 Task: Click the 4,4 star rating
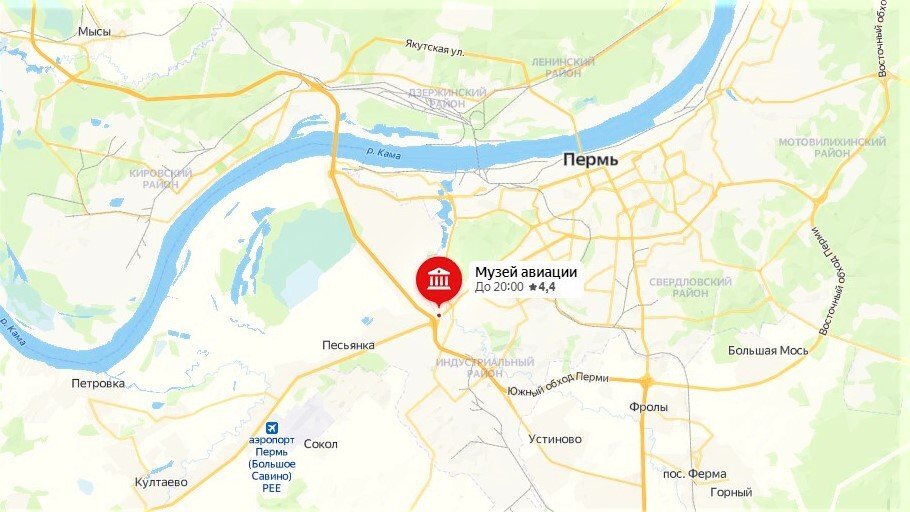point(542,287)
